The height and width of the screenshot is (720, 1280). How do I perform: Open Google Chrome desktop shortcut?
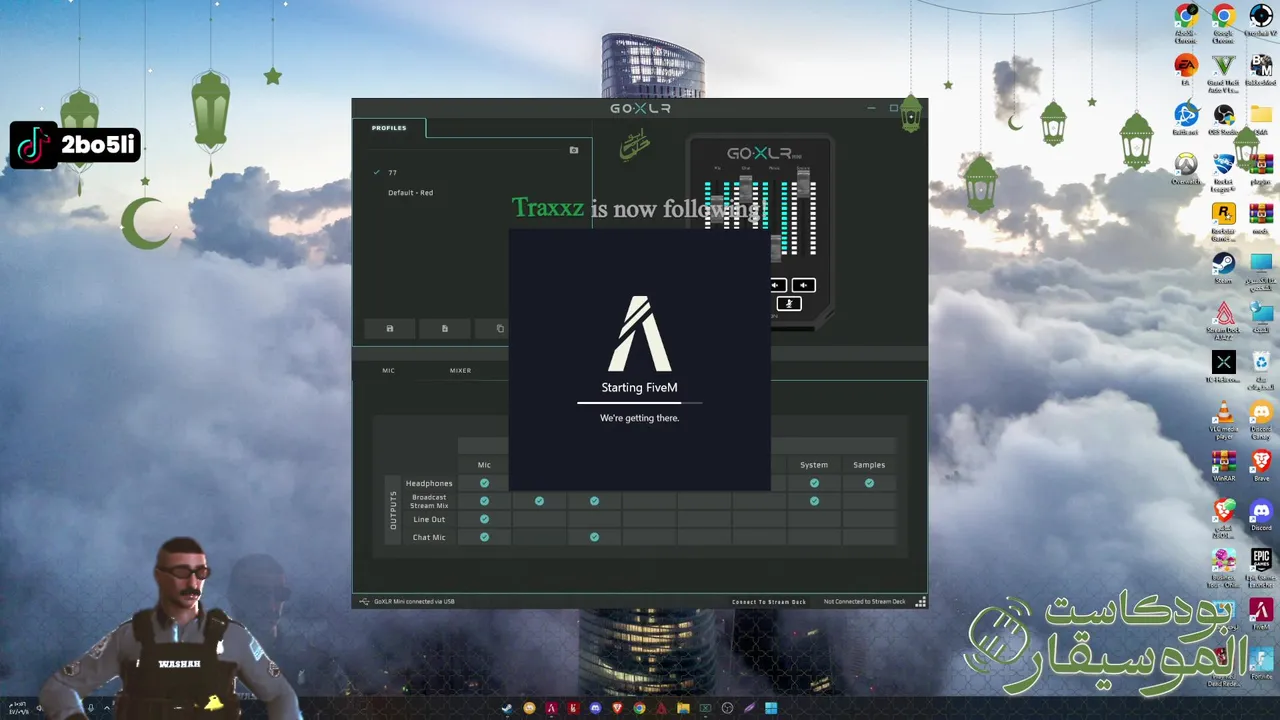point(1223,23)
